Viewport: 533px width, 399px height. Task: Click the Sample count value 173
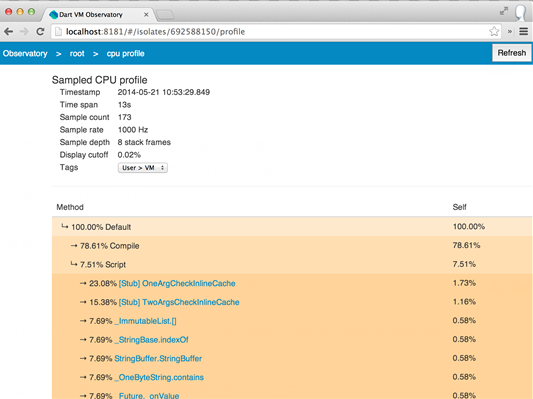coord(124,117)
